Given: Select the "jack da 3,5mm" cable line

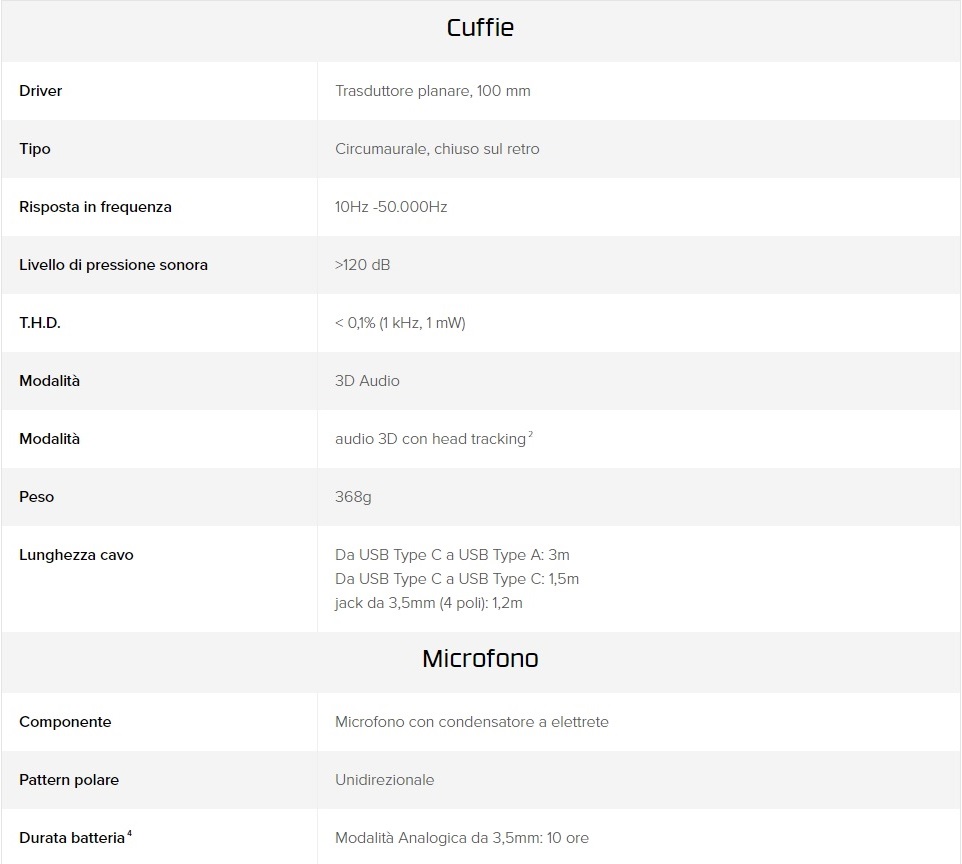Looking at the screenshot, I should tap(429, 603).
